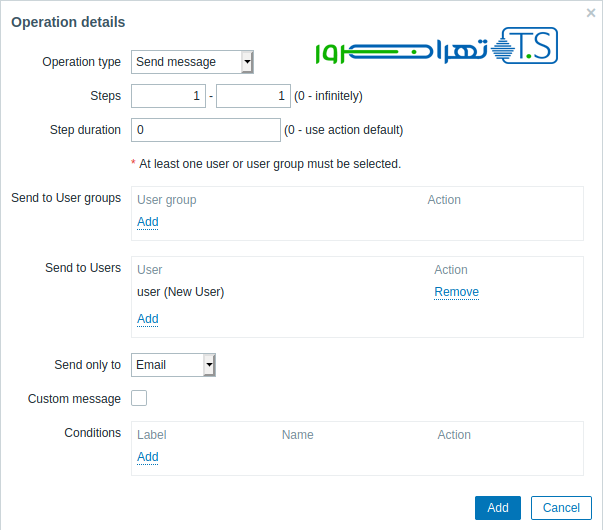Image resolution: width=603 pixels, height=530 pixels.
Task: Close the Operation details dialog
Action: point(591,13)
